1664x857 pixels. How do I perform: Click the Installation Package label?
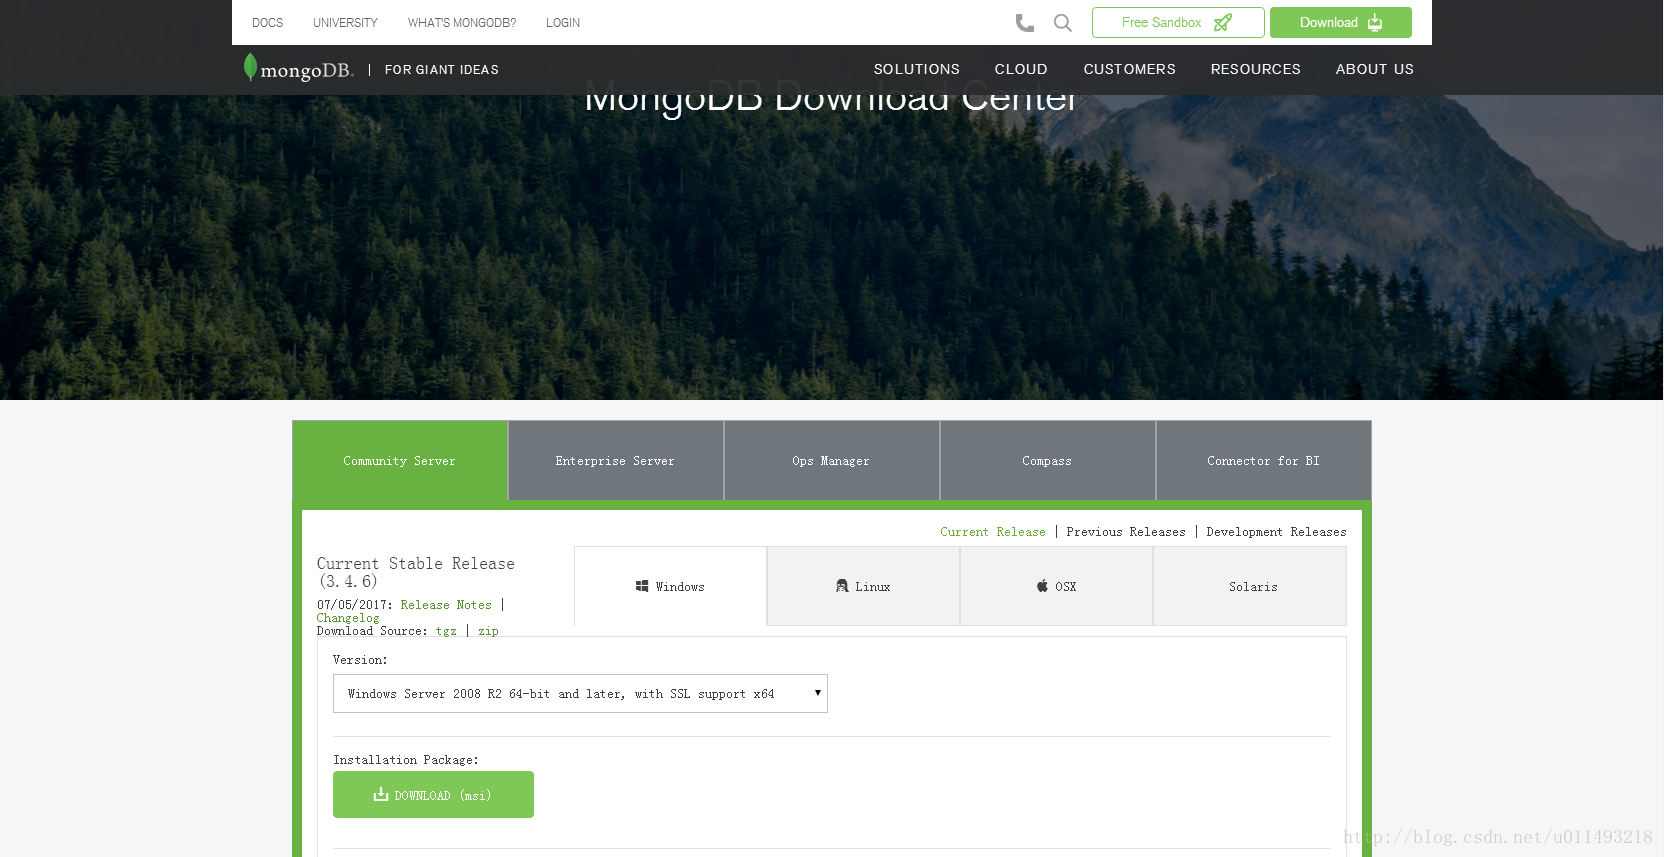point(406,760)
